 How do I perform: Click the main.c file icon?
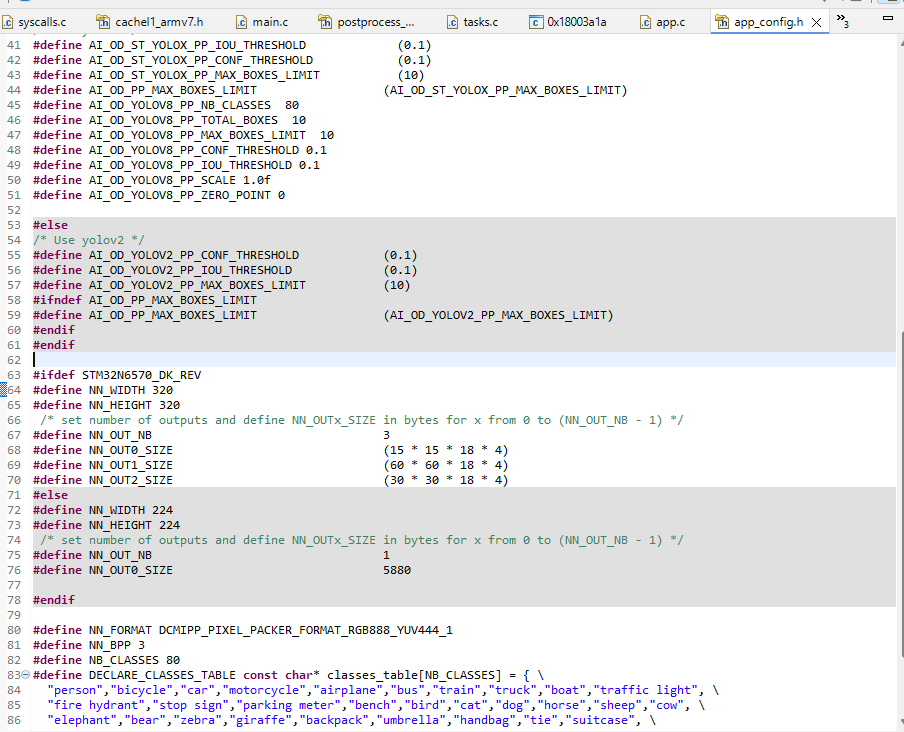[242, 22]
